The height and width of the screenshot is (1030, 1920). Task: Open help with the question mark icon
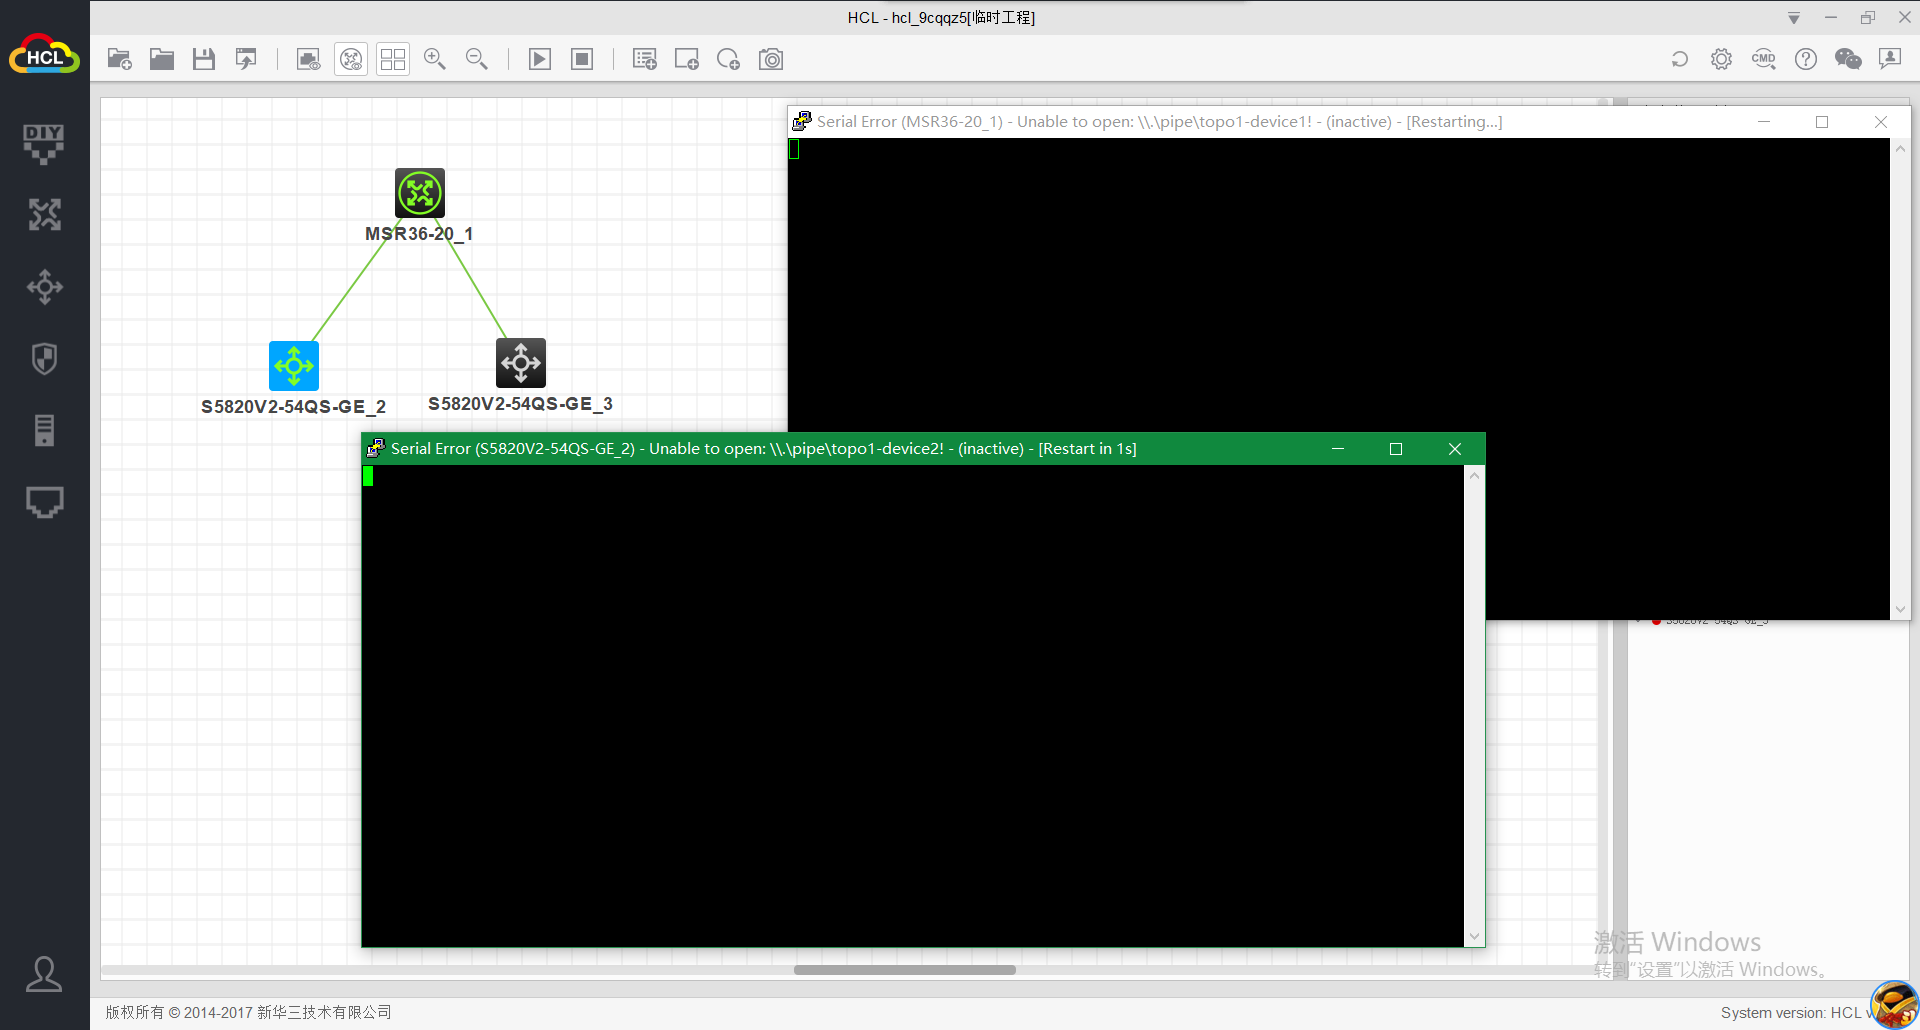1806,59
